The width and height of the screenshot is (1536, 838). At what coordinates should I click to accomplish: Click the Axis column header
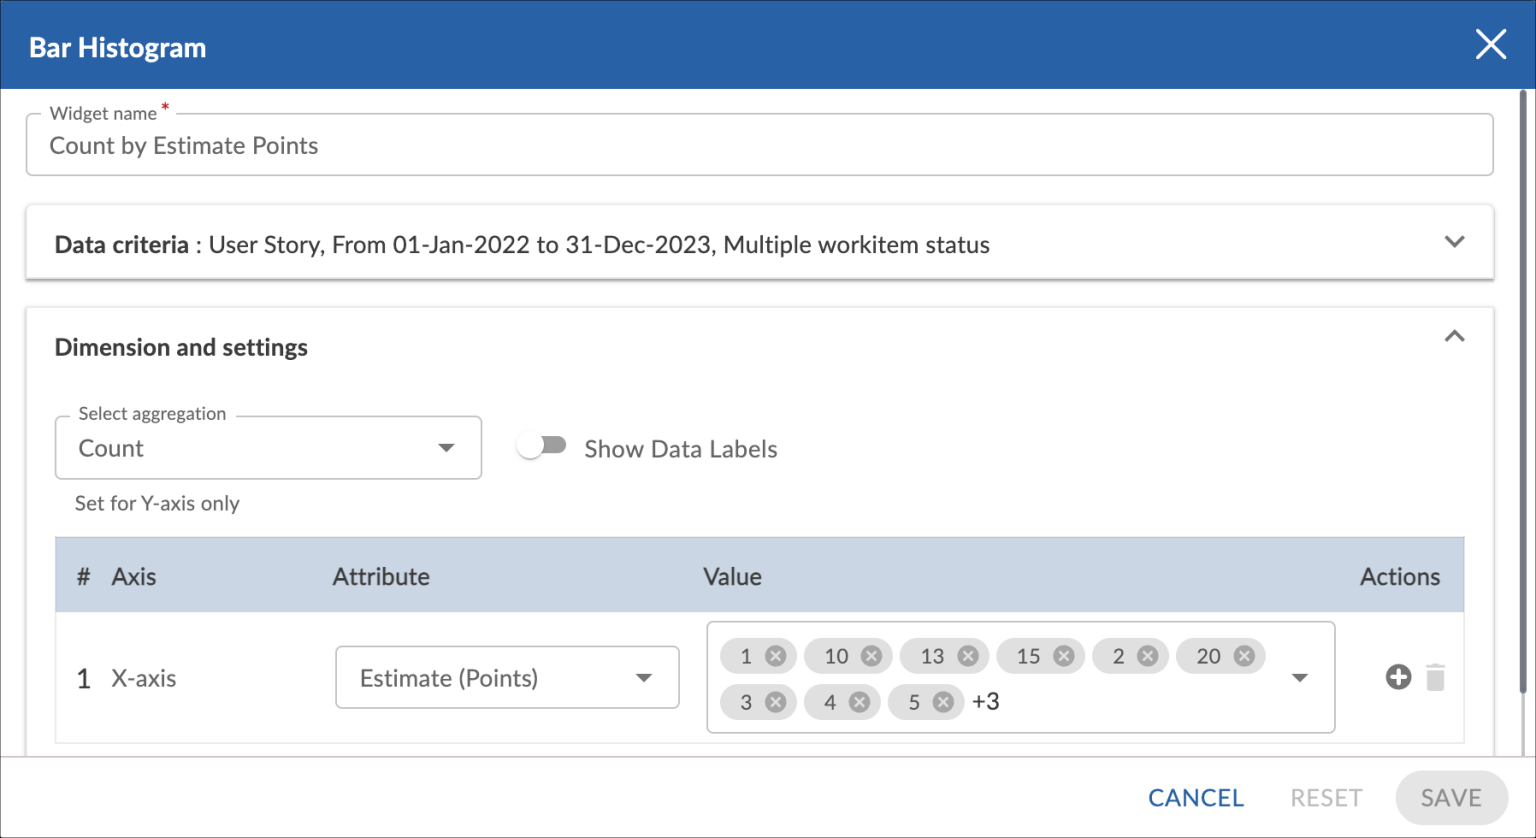pos(134,576)
